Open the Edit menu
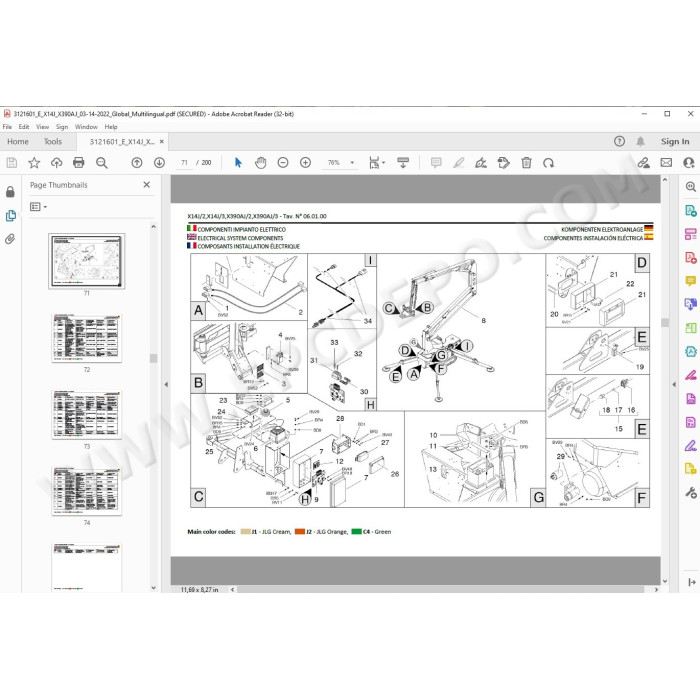The image size is (700, 700). [24, 127]
